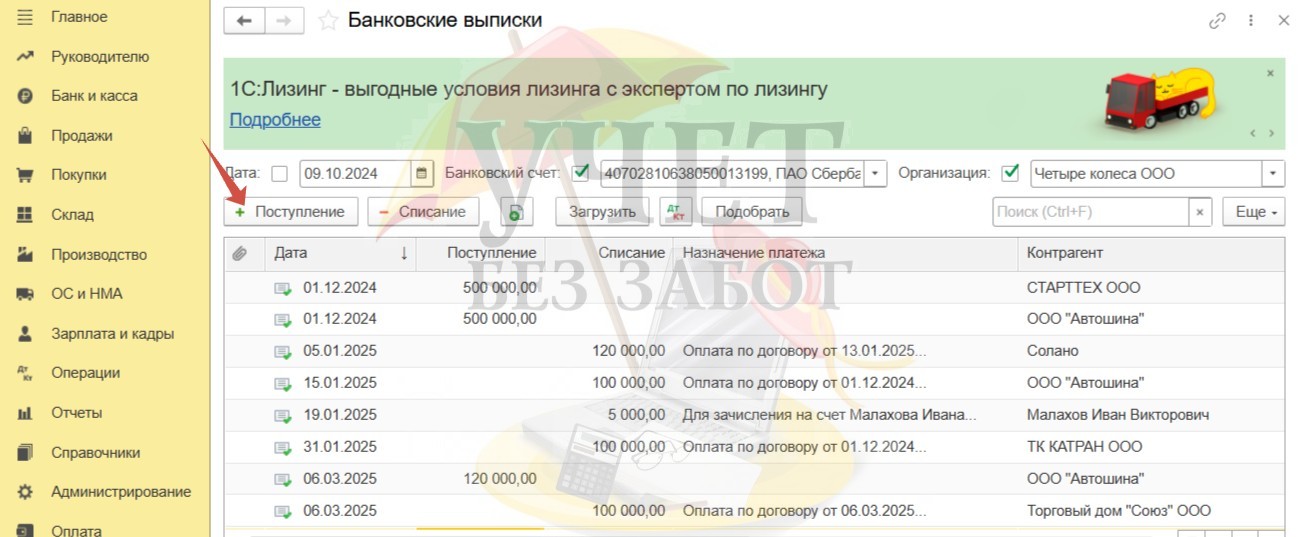Show next banner with right arrow
This screenshot has width=1306, height=537.
point(1272,133)
